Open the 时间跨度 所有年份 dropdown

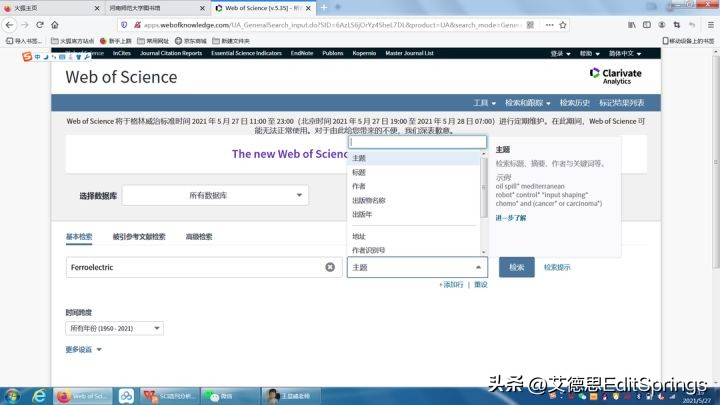114,328
